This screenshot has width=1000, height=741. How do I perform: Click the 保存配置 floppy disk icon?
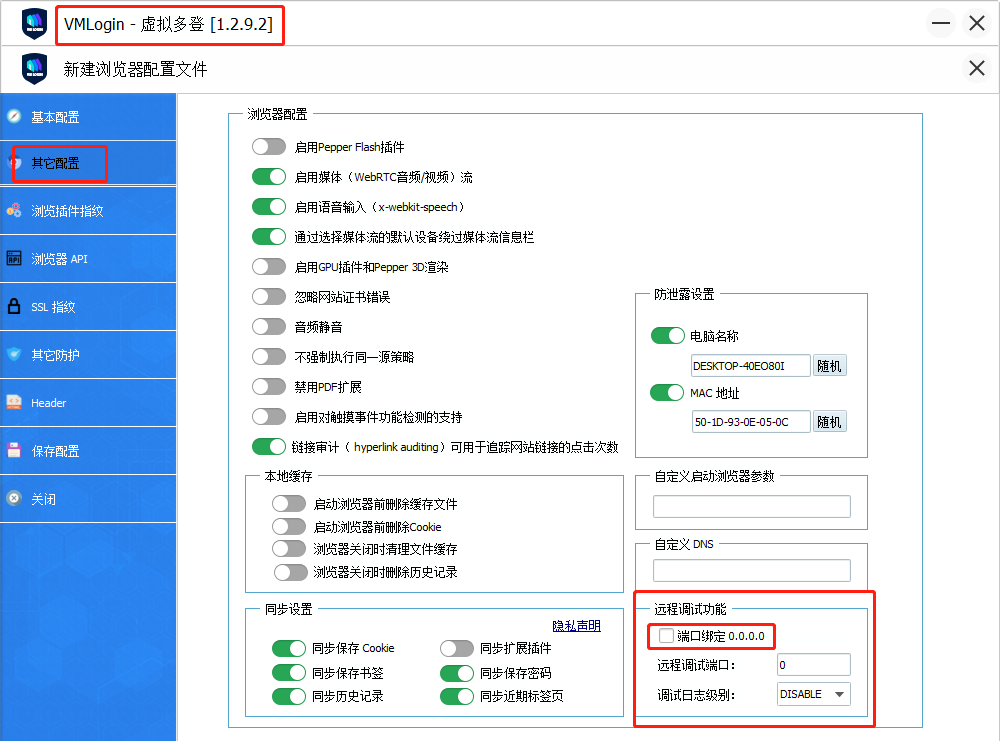point(14,451)
